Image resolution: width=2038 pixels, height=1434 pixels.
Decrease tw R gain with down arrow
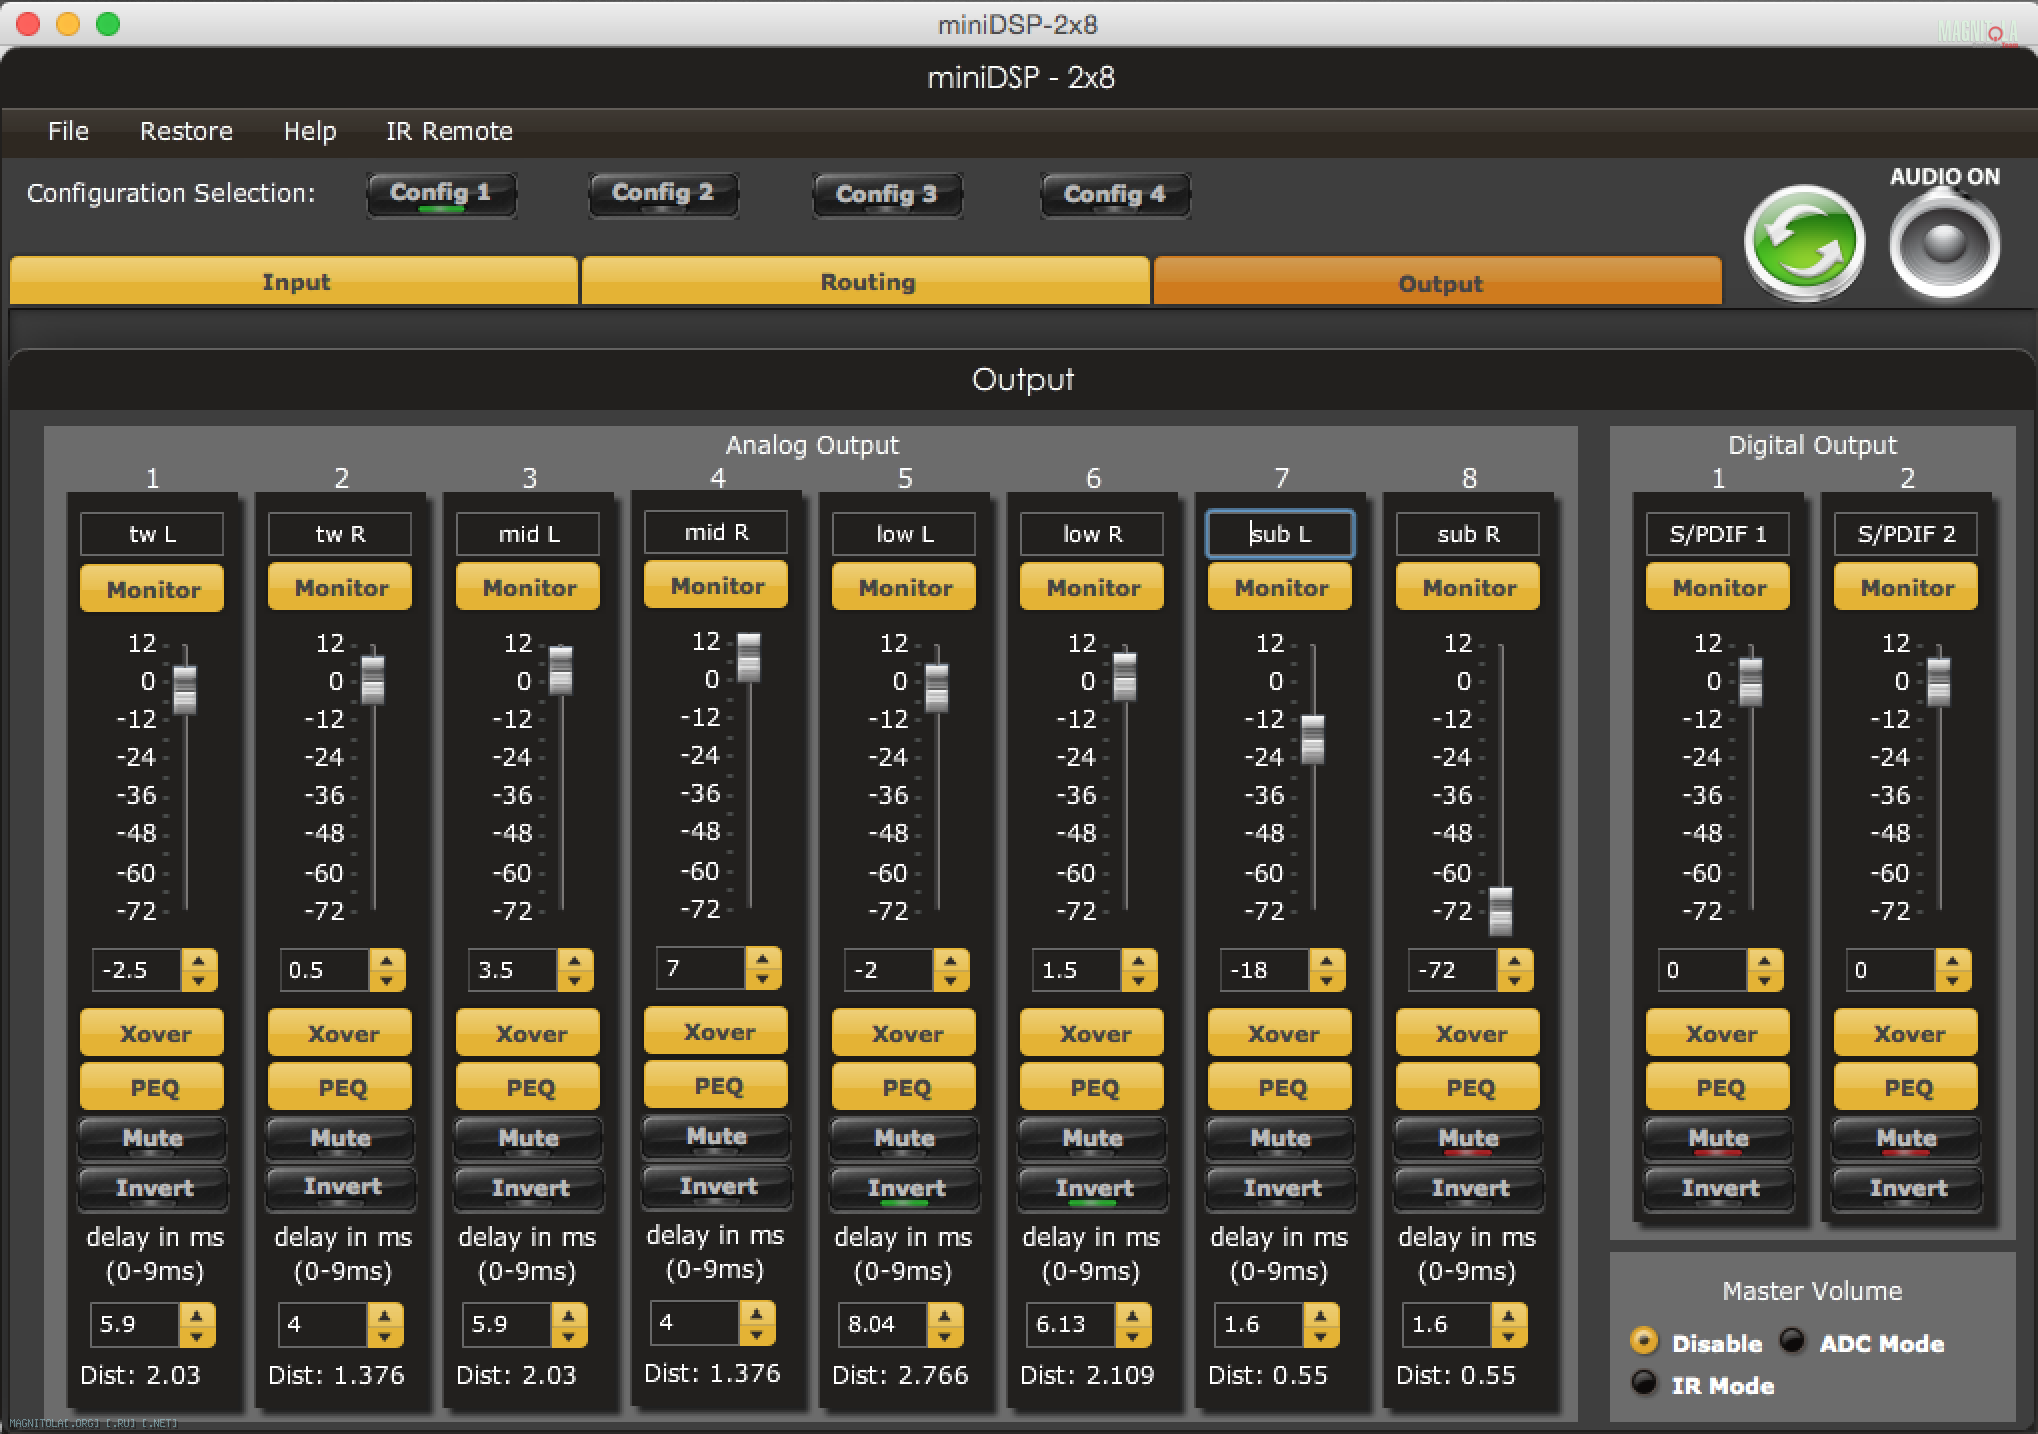pos(386,981)
